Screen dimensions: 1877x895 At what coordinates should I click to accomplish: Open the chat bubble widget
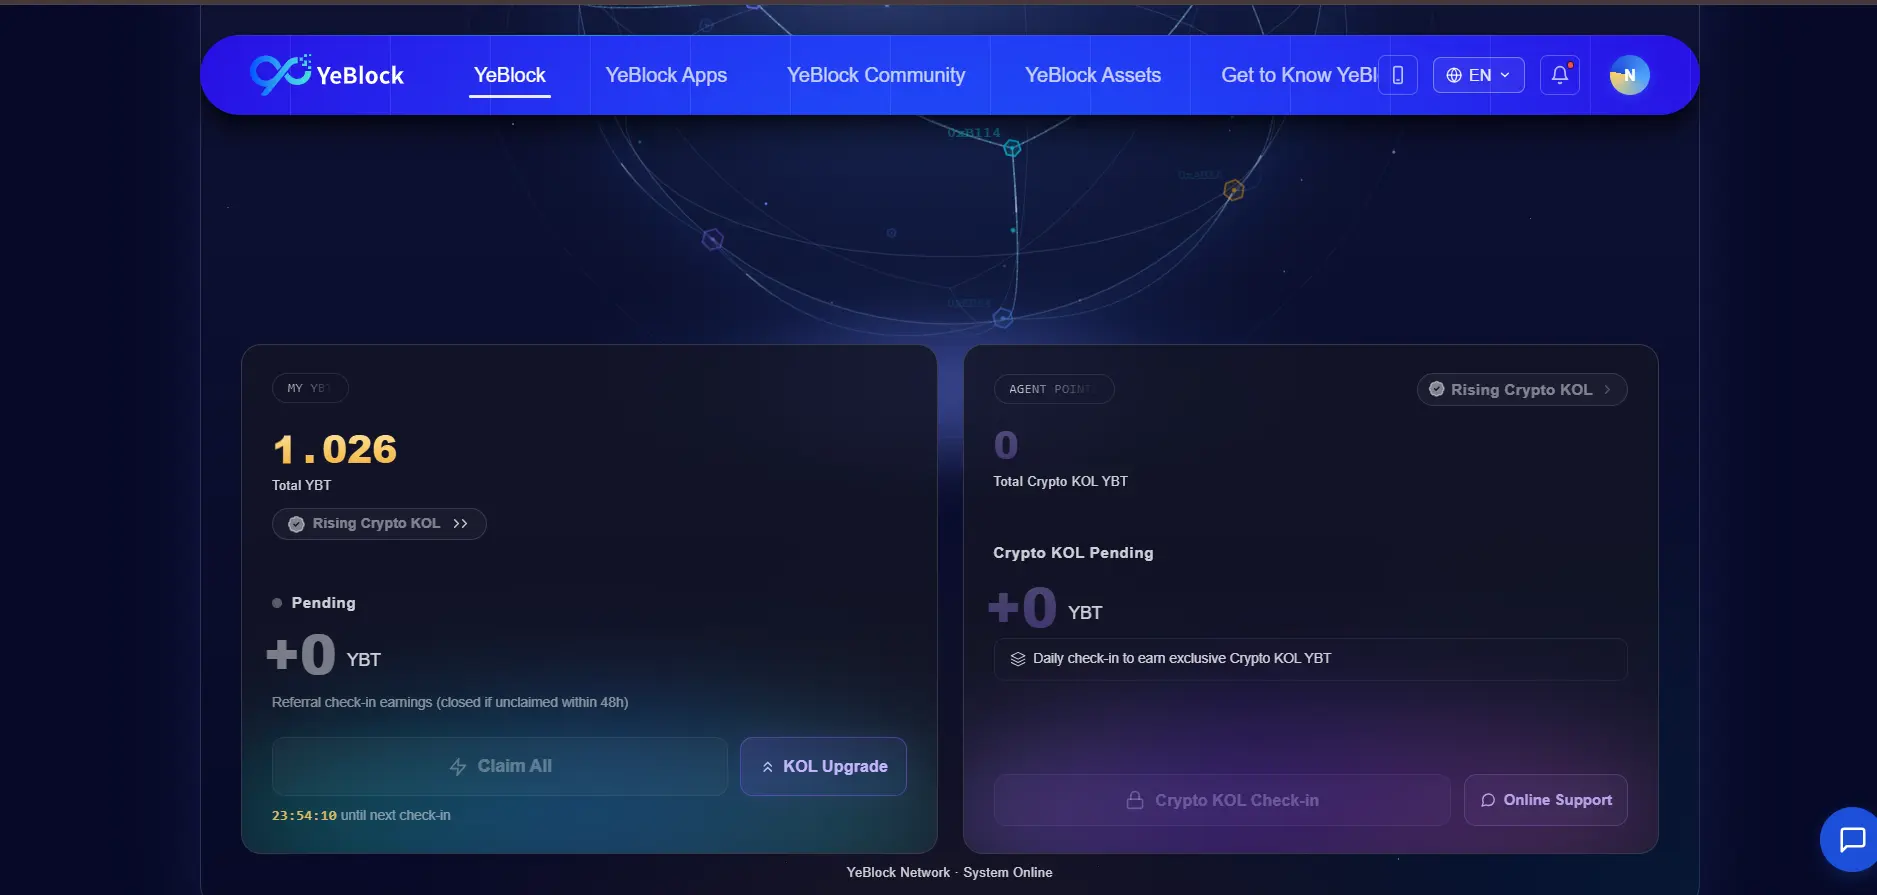pos(1851,839)
